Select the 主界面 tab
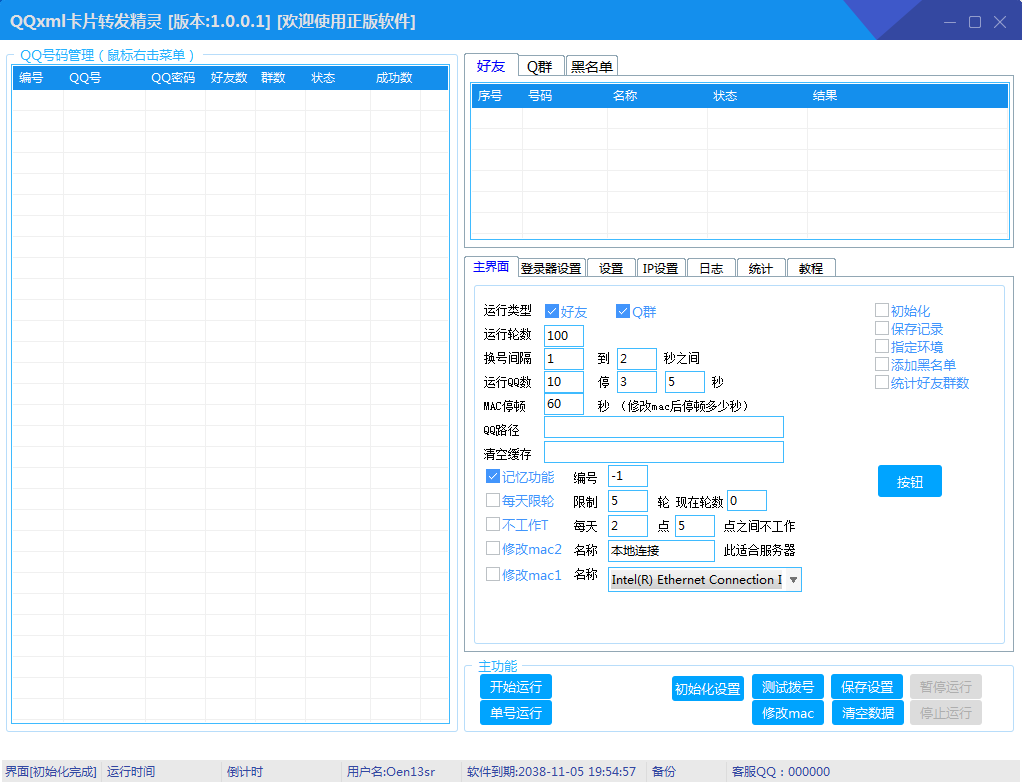The height and width of the screenshot is (784, 1022). pyautogui.click(x=491, y=267)
